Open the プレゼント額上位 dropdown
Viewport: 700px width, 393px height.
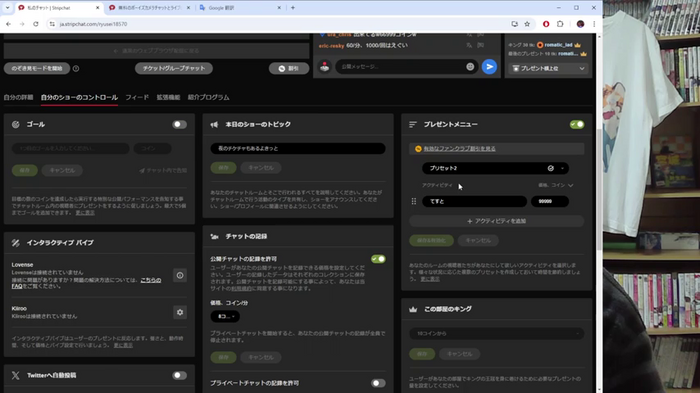548,68
